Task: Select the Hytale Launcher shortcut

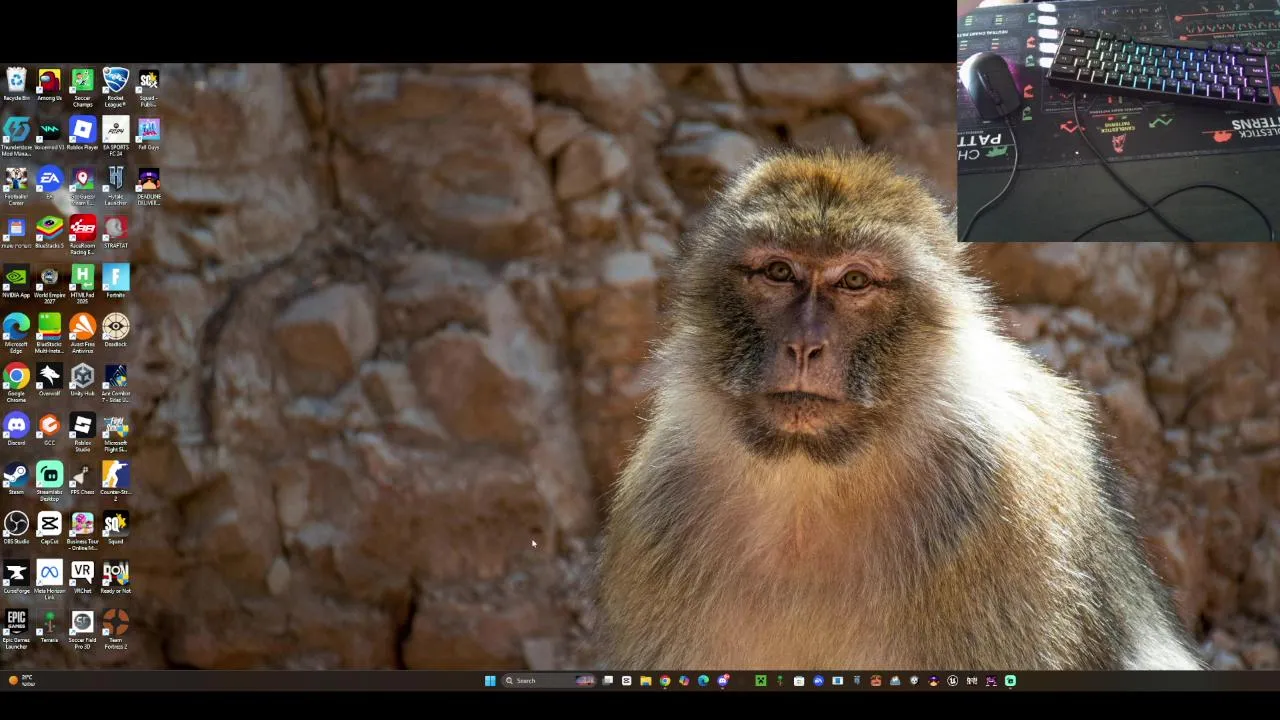Action: coord(115,186)
